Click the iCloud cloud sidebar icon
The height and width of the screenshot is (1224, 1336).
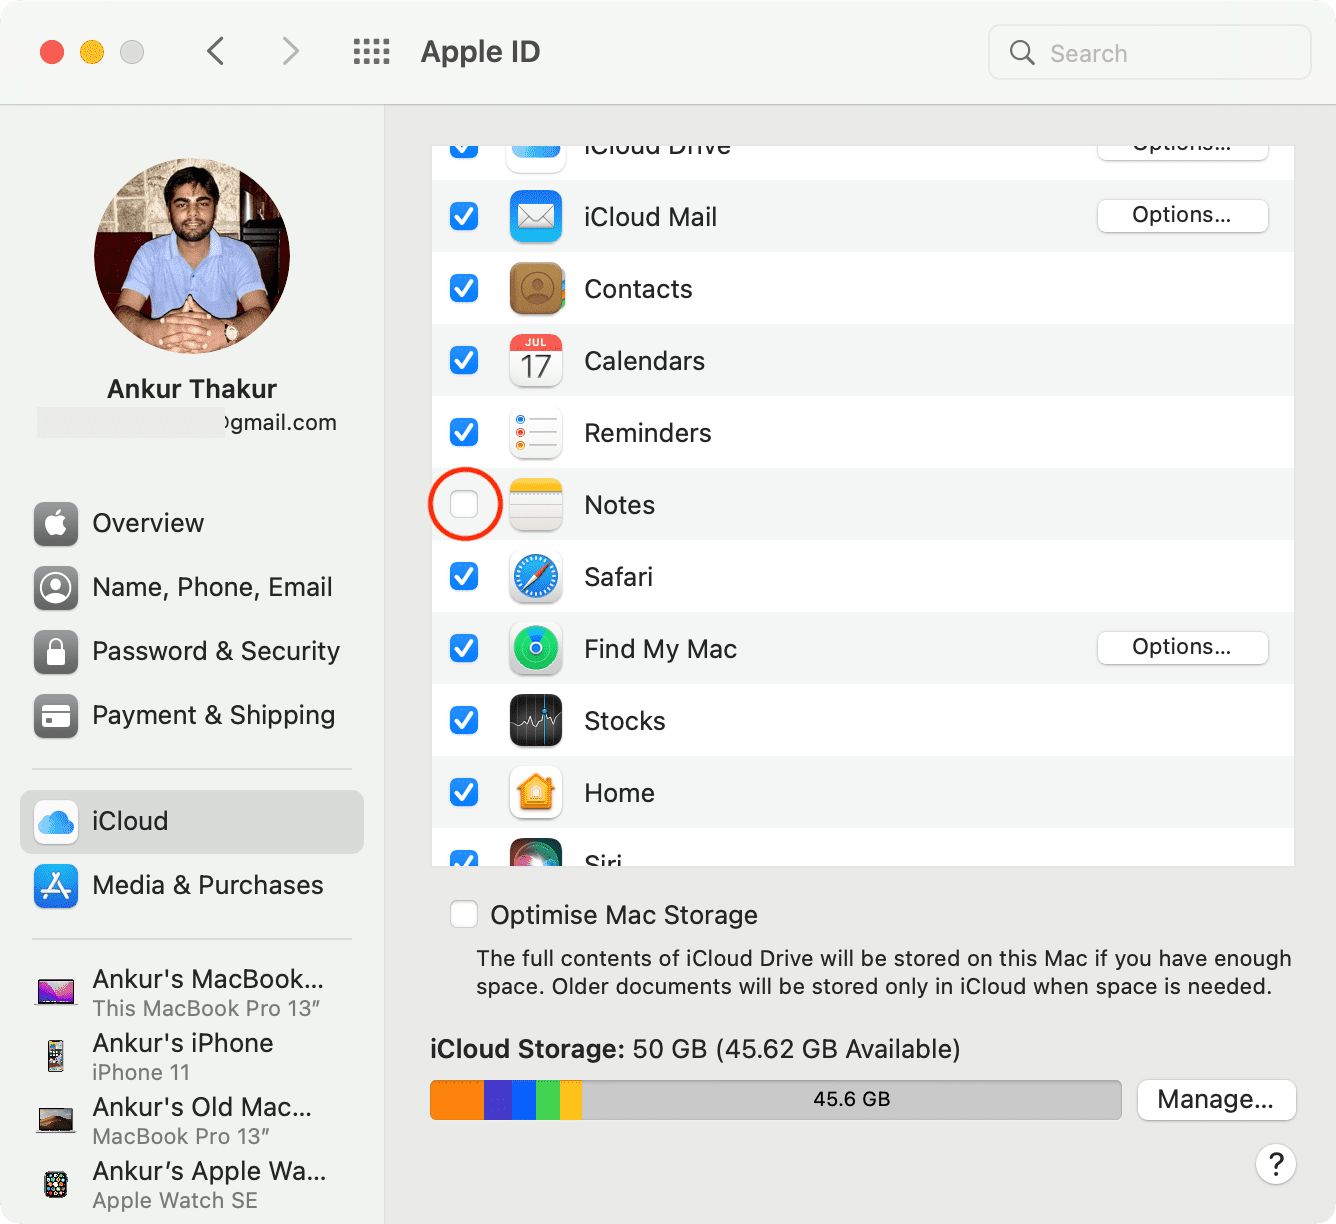(x=56, y=822)
